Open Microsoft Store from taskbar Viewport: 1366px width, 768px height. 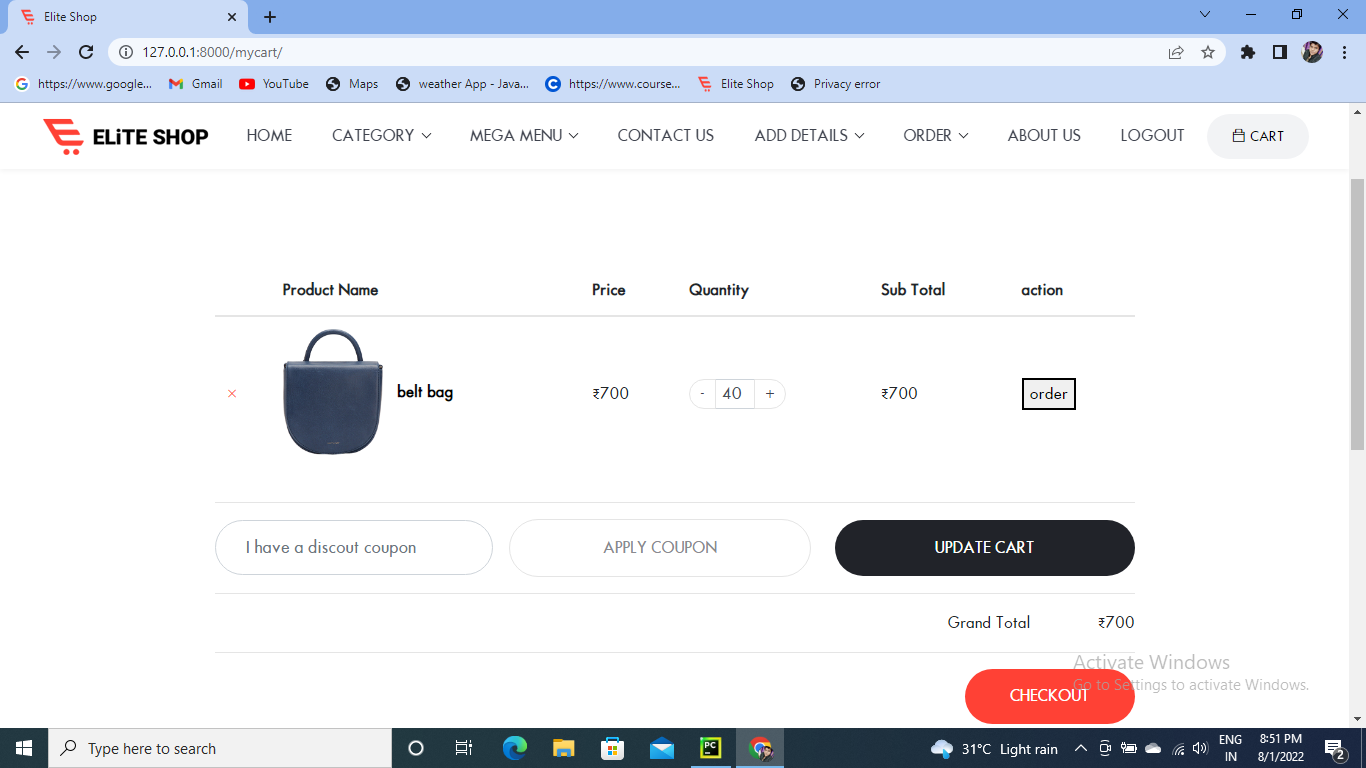(x=612, y=748)
